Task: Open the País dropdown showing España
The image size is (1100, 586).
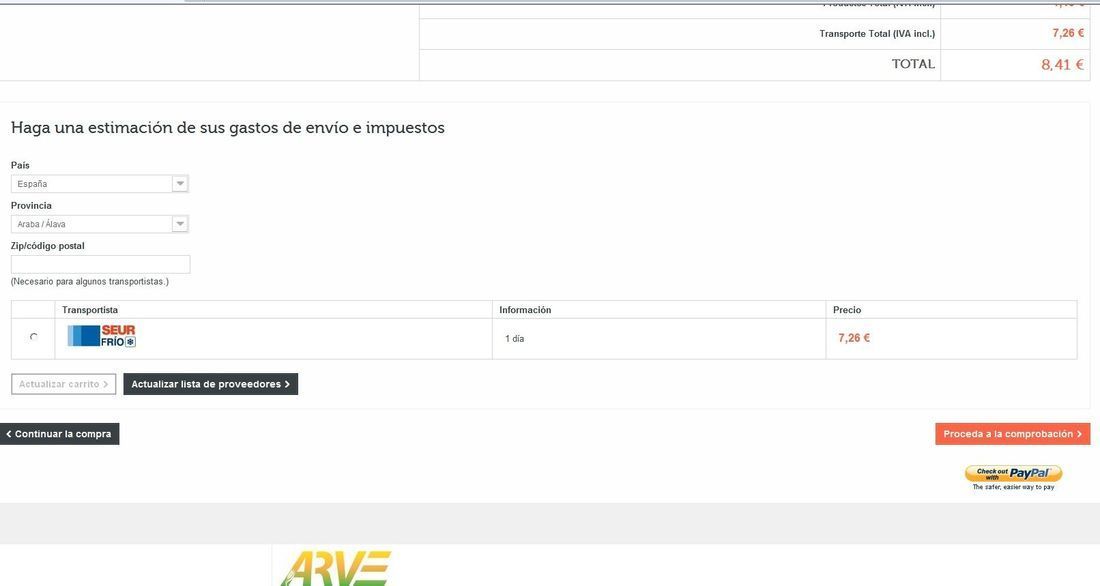Action: pos(100,184)
